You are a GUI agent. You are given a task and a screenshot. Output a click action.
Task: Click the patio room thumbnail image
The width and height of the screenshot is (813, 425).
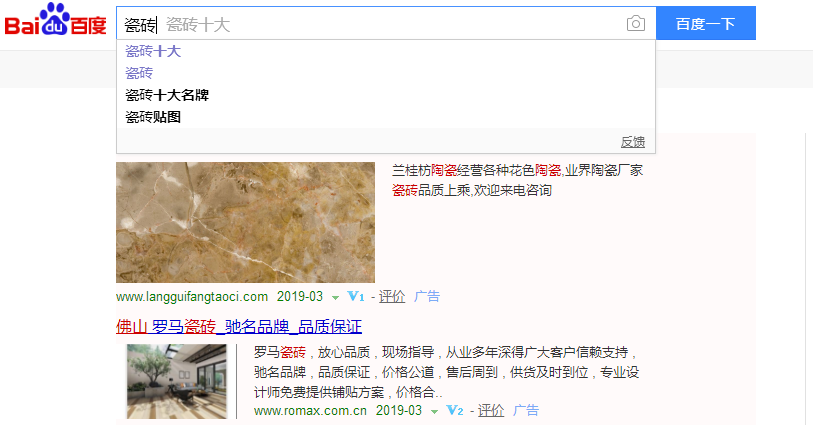pyautogui.click(x=177, y=381)
